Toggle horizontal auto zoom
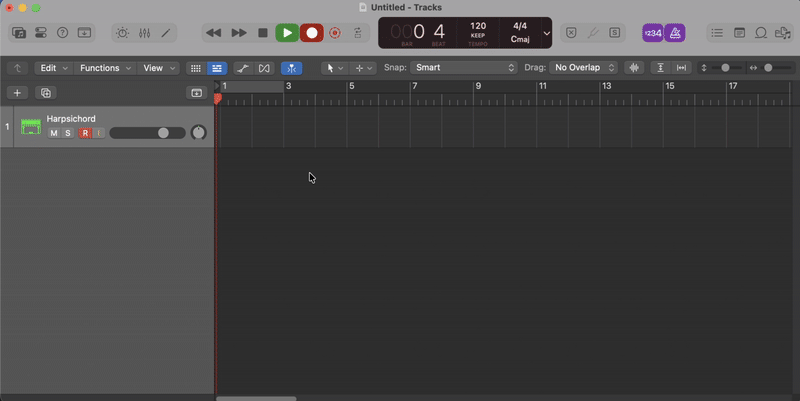800x401 pixels. coord(681,68)
